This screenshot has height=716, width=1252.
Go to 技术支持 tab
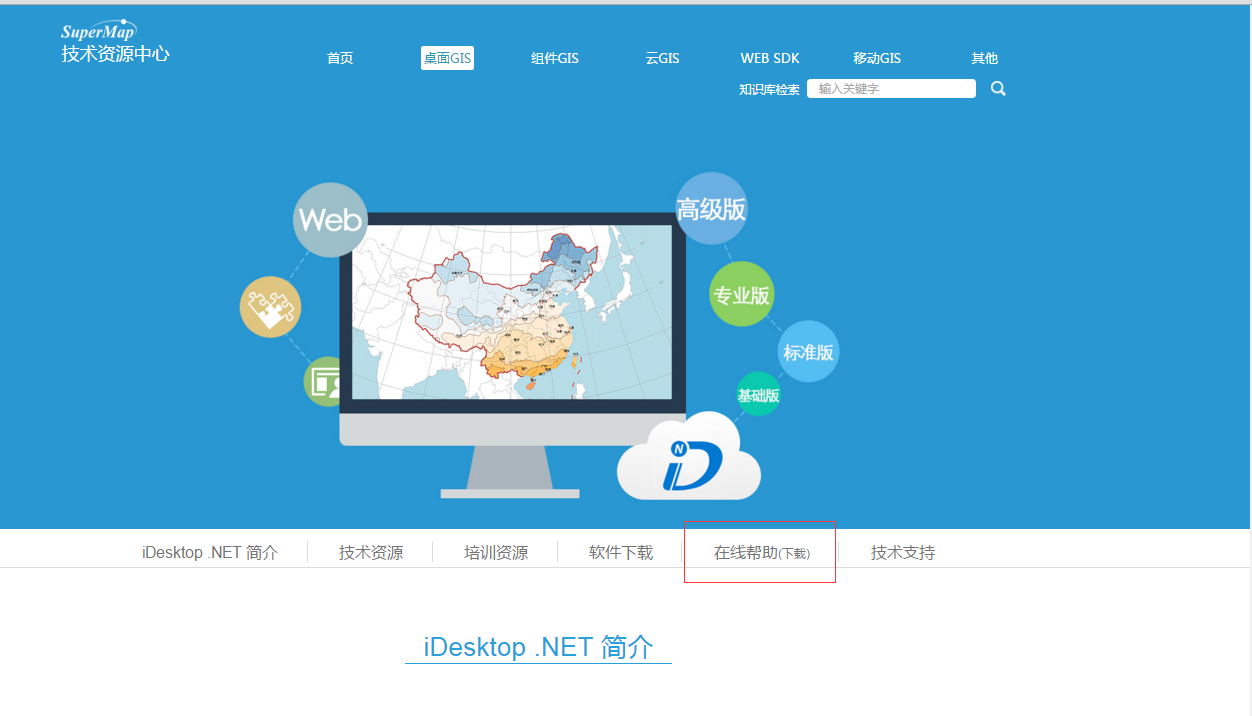coord(903,552)
